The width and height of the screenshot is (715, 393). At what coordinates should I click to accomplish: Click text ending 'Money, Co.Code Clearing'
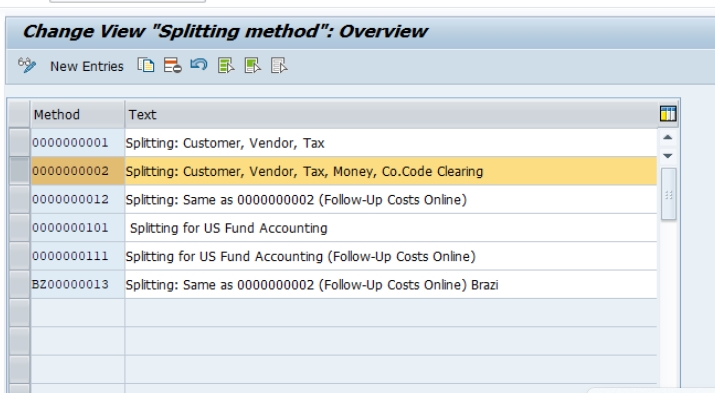[304, 171]
